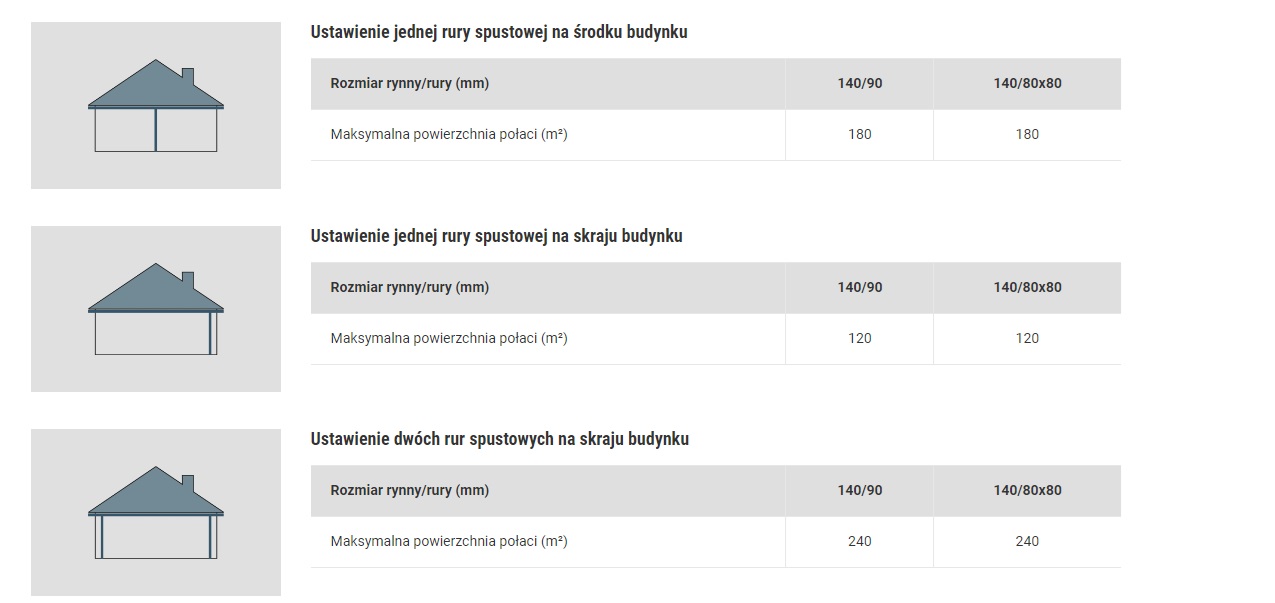Viewport: 1275px width, 603px height.
Task: Click the 180 value under 140/90
Action: [x=860, y=134]
